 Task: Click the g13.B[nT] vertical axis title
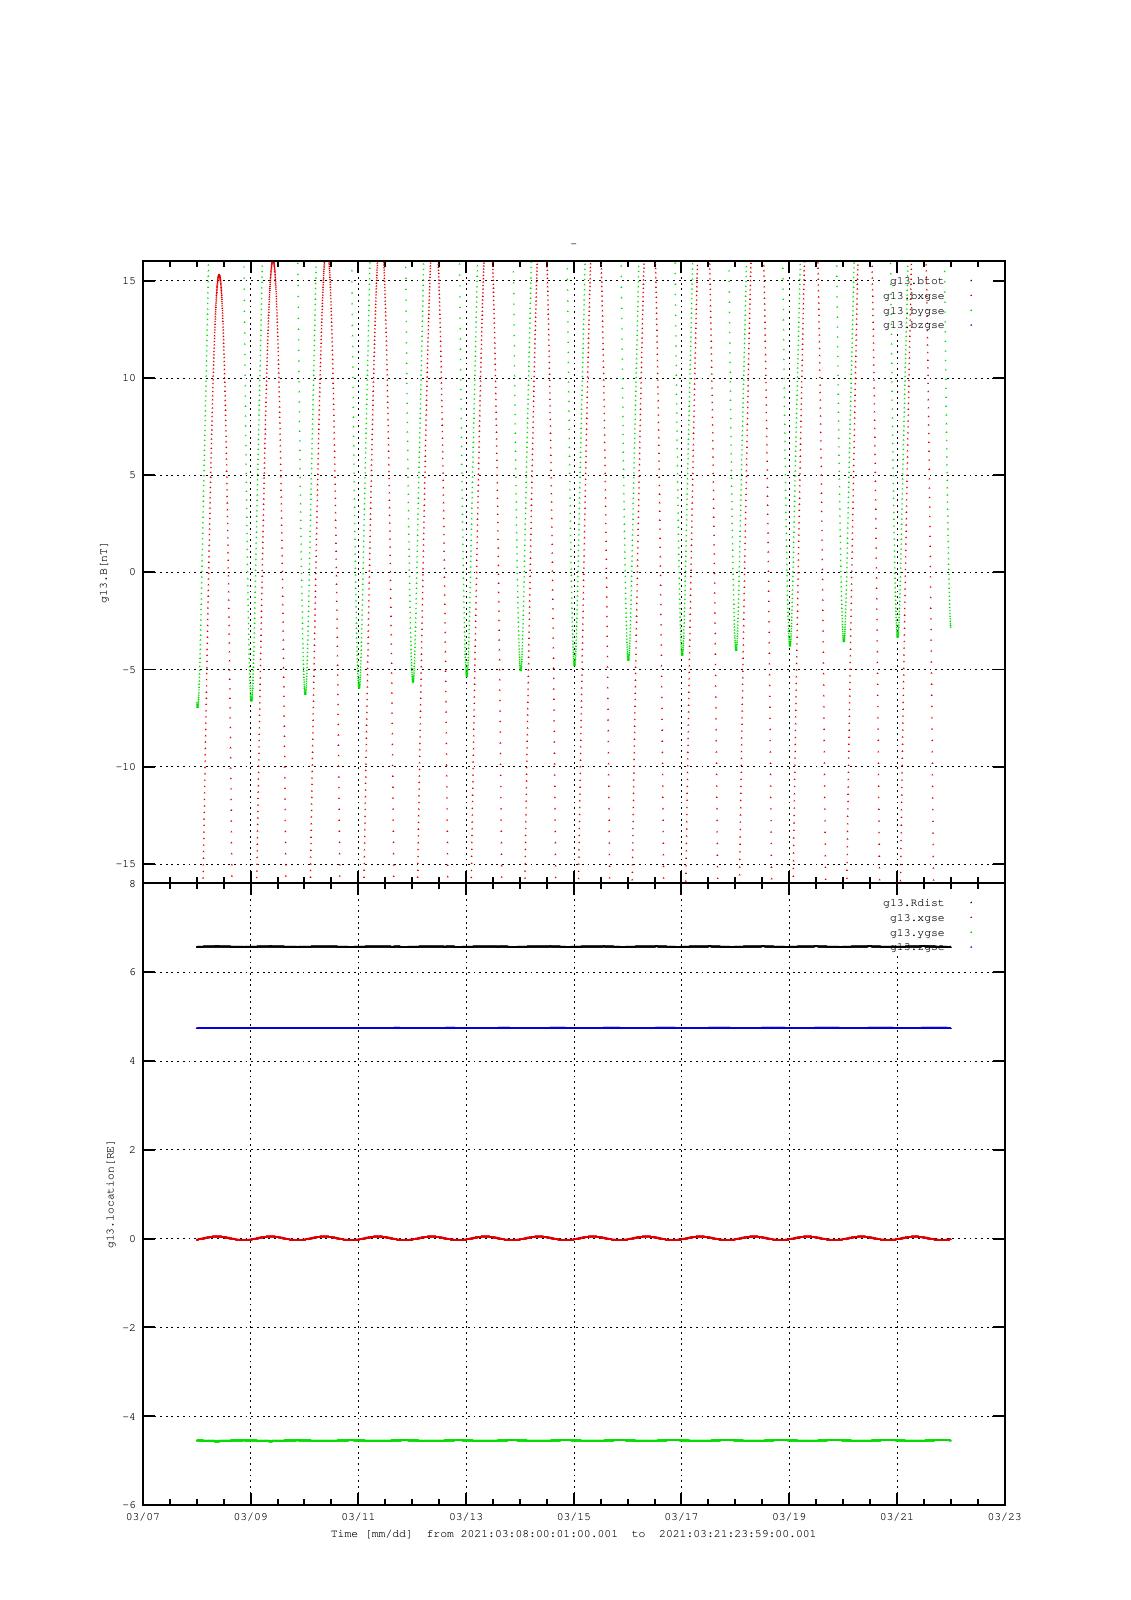[104, 572]
